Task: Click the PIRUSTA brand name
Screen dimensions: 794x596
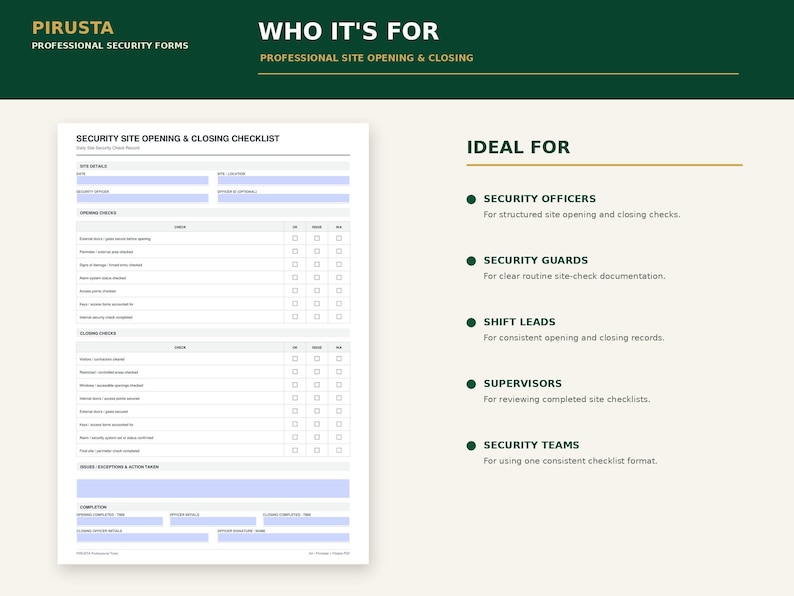Action: 73,28
